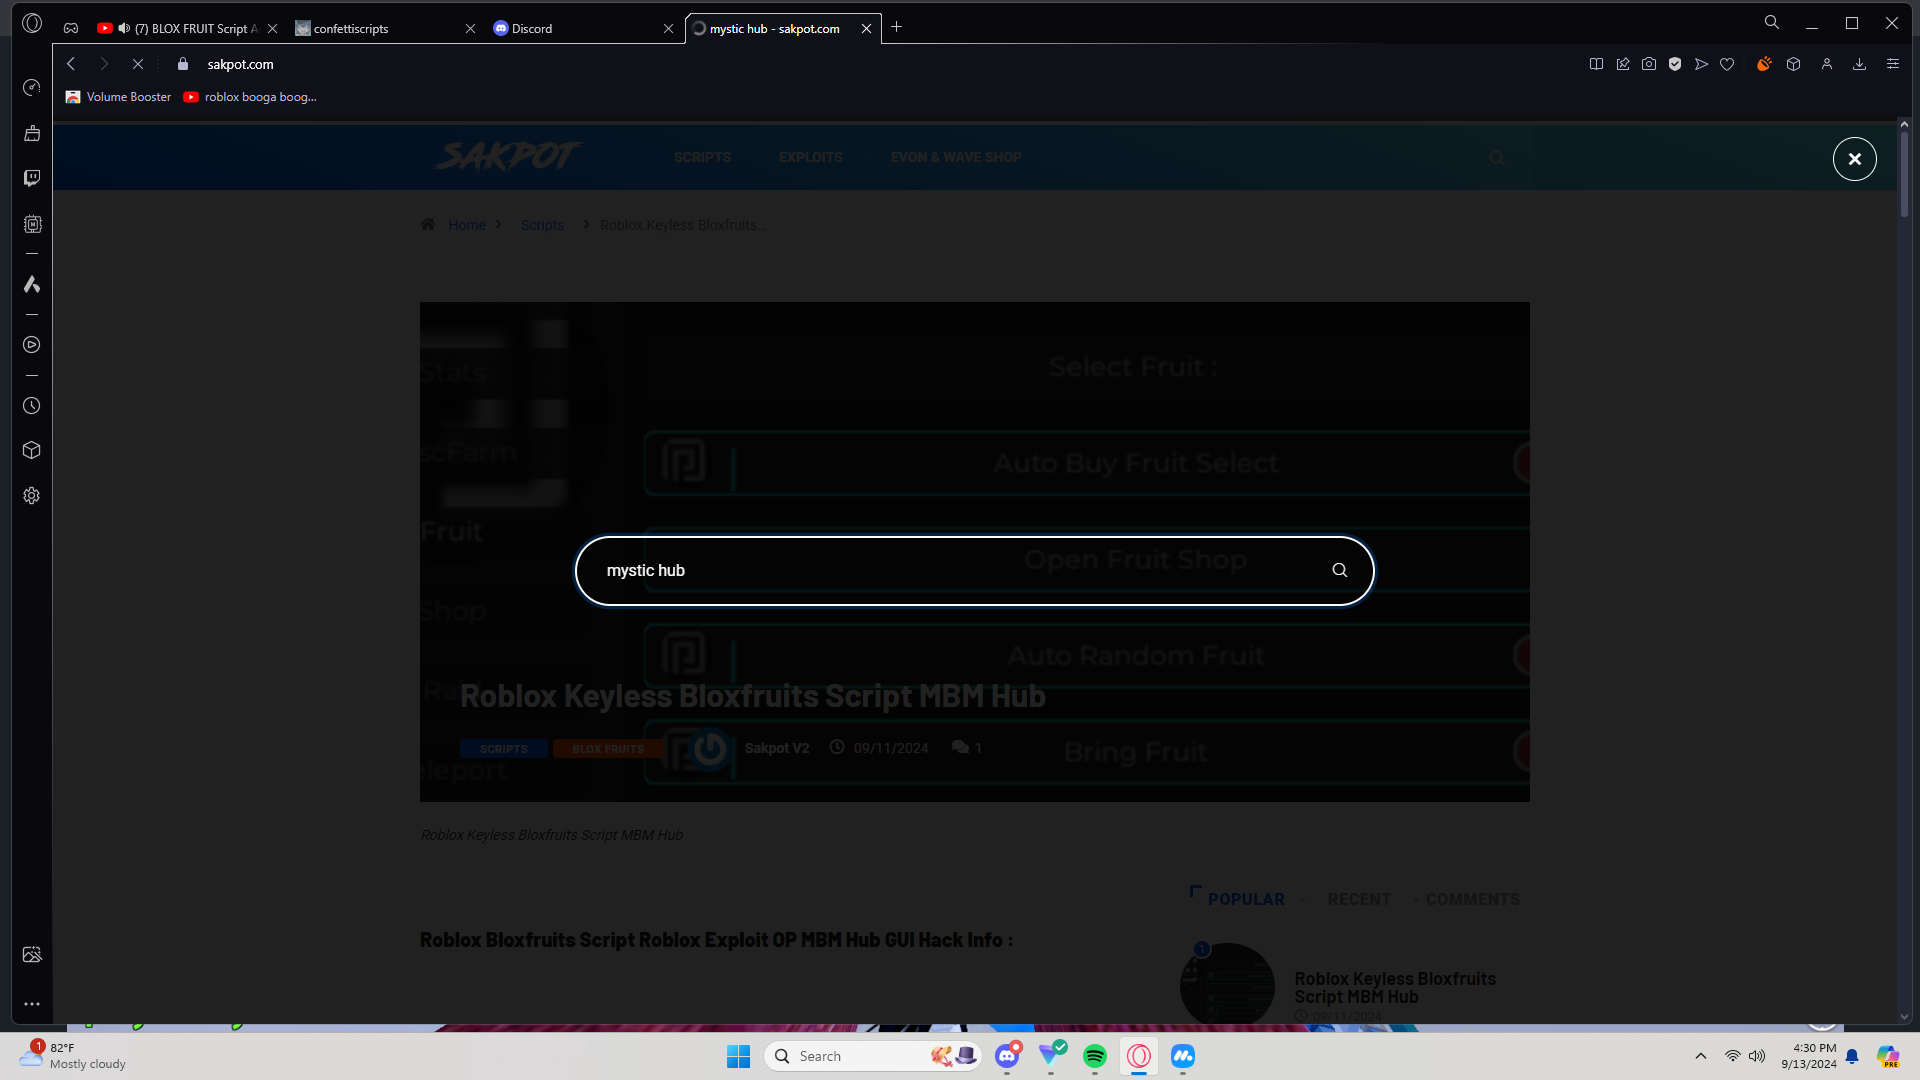Open Extensions cube icon in sidebar
The width and height of the screenshot is (1920, 1080).
click(x=32, y=450)
